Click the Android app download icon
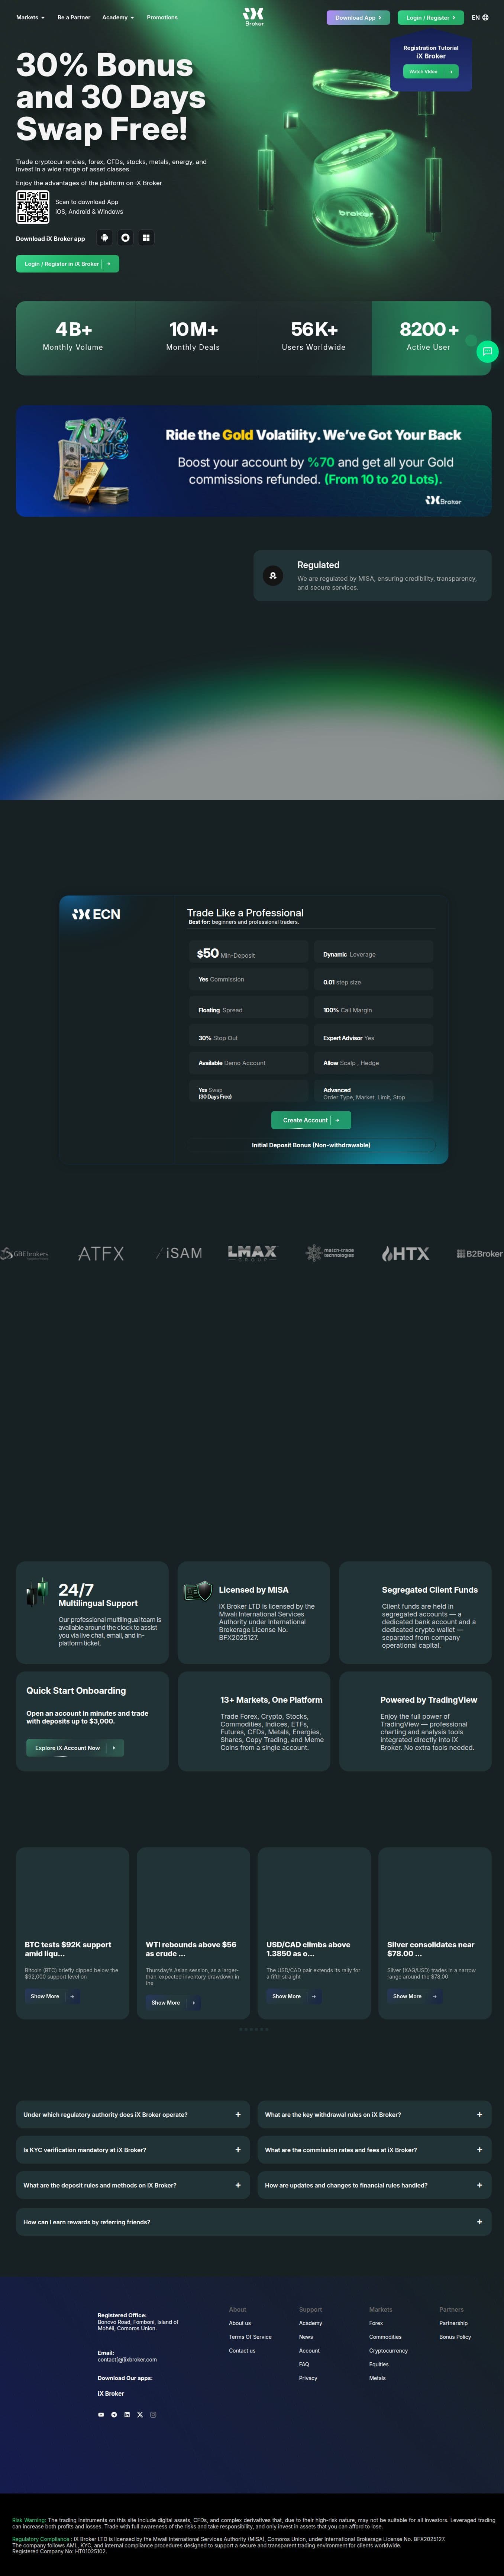 coord(104,238)
